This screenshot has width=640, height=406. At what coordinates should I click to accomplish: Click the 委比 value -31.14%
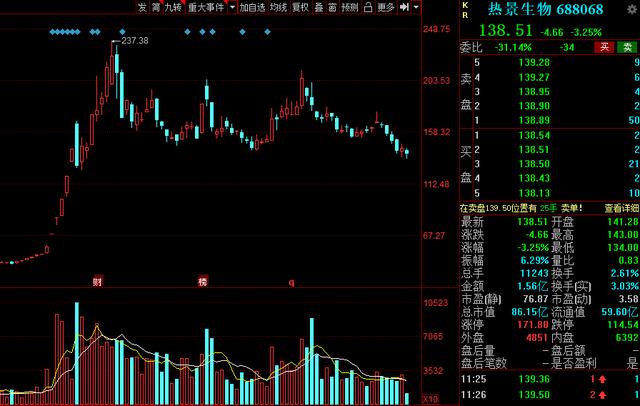tap(513, 47)
